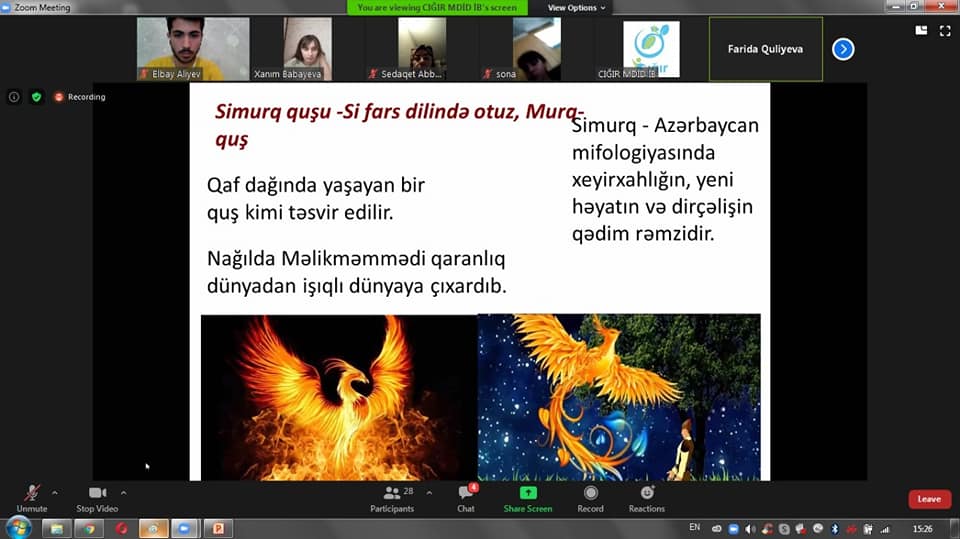960x539 pixels.
Task: Click the fire phoenix image on the slide
Action: click(x=339, y=398)
